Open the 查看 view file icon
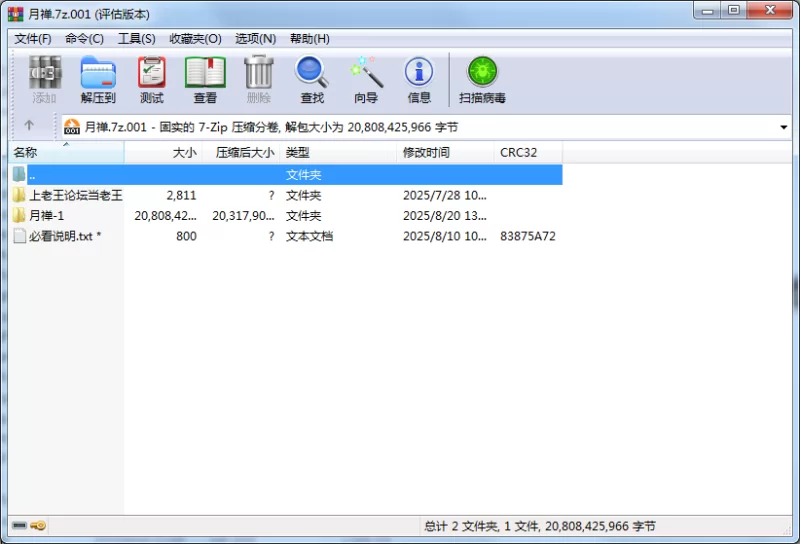The height and width of the screenshot is (544, 800). point(205,80)
